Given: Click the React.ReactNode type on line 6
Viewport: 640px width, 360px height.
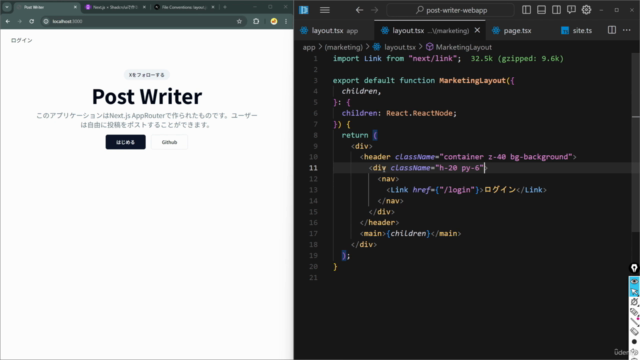Looking at the screenshot, I should (x=419, y=113).
